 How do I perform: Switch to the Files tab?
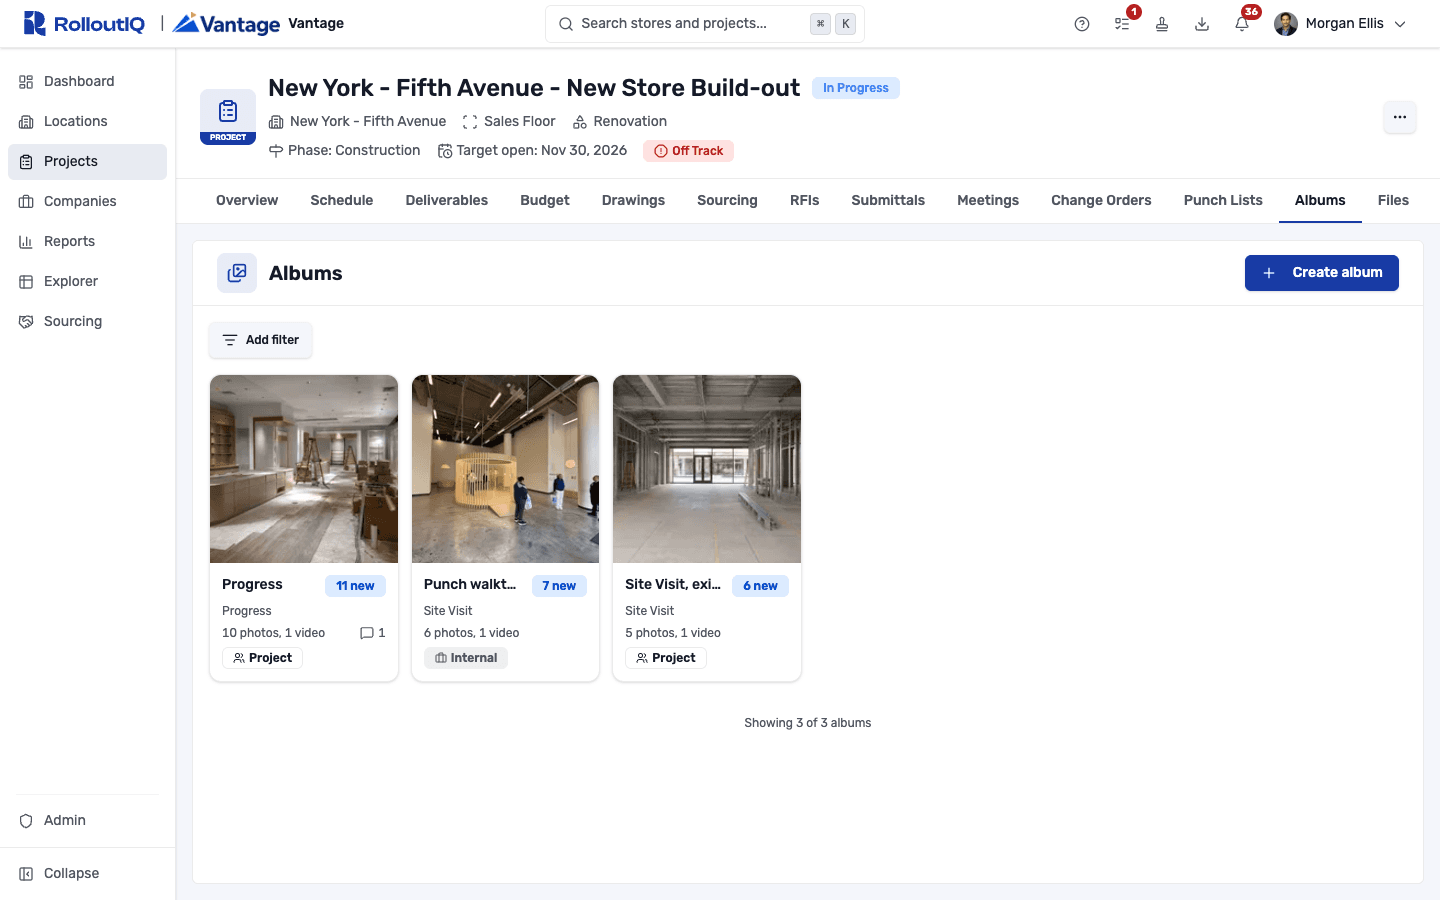point(1393,200)
